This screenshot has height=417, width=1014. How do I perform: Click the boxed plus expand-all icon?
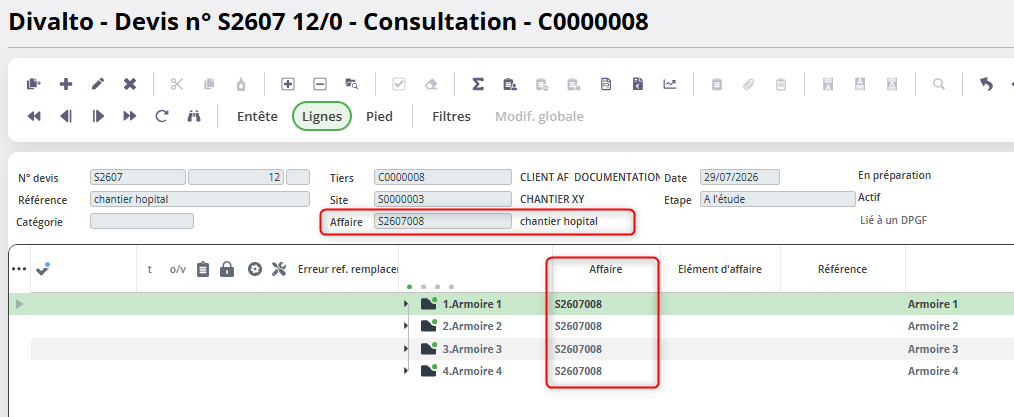288,84
